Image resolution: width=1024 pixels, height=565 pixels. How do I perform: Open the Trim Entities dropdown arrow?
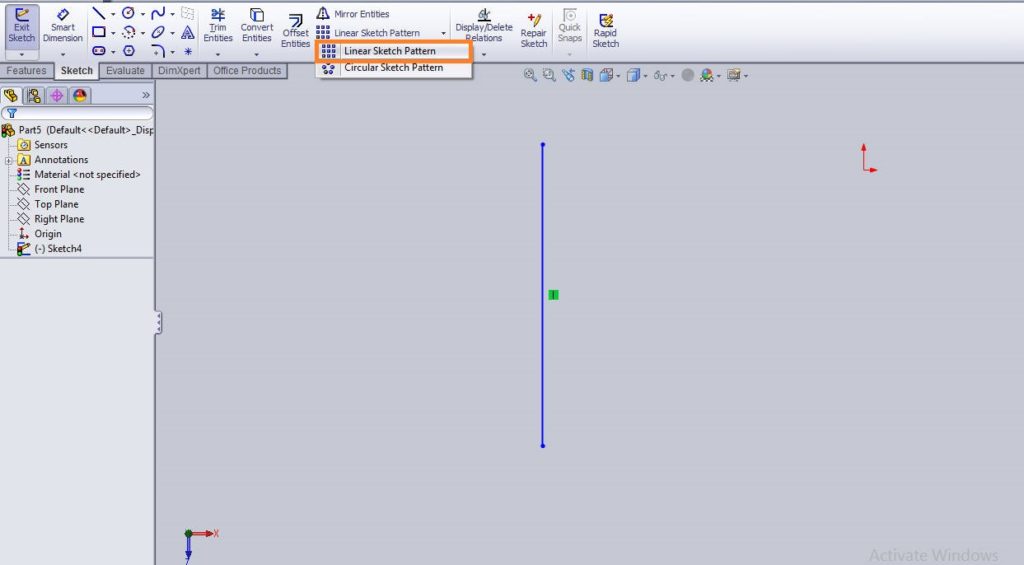pos(217,54)
